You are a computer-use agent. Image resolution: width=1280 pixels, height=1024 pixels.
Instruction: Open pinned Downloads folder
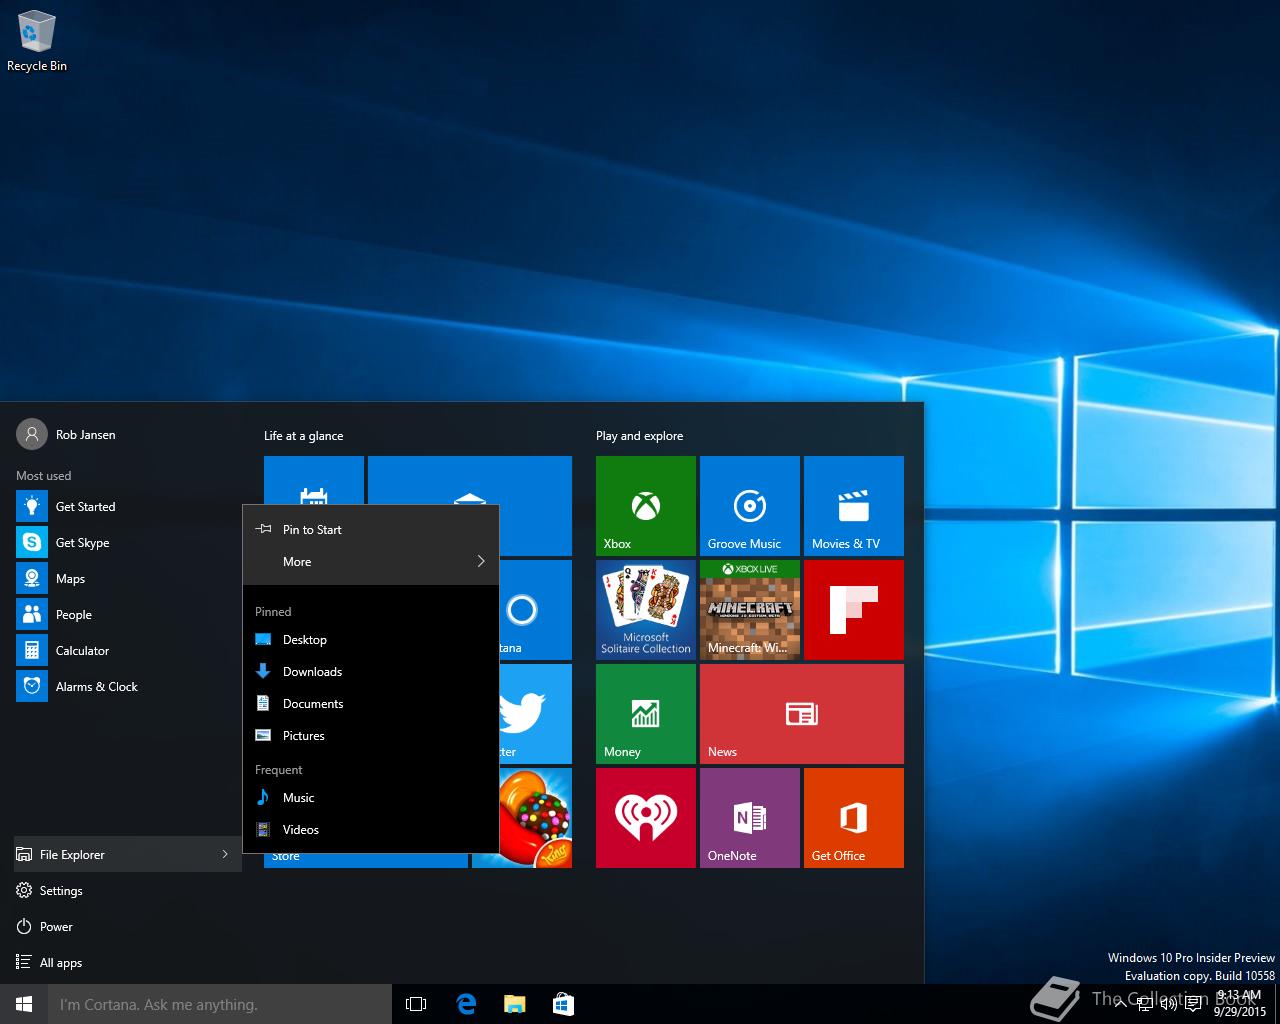point(370,672)
